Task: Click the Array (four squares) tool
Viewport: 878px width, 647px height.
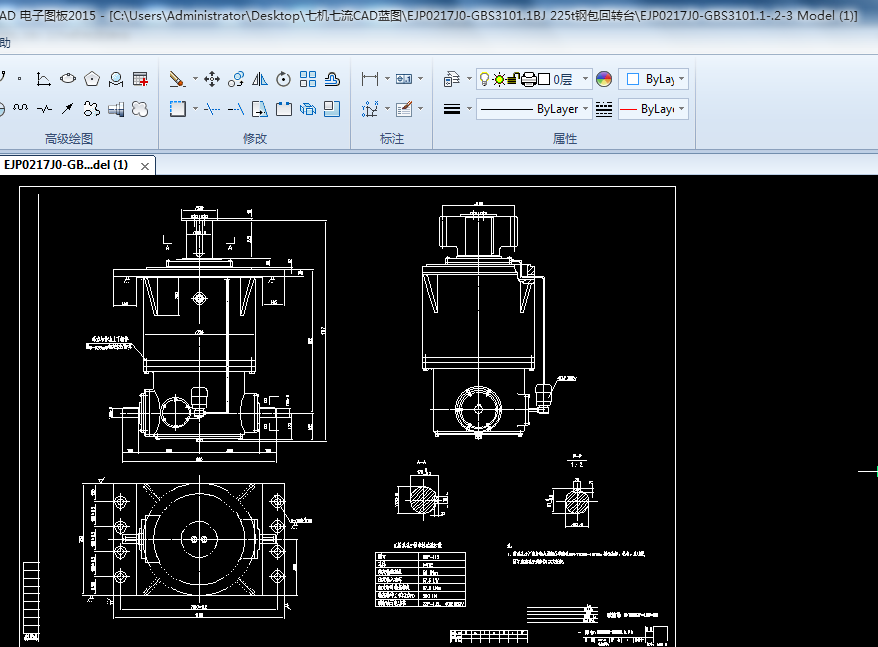Action: click(308, 79)
